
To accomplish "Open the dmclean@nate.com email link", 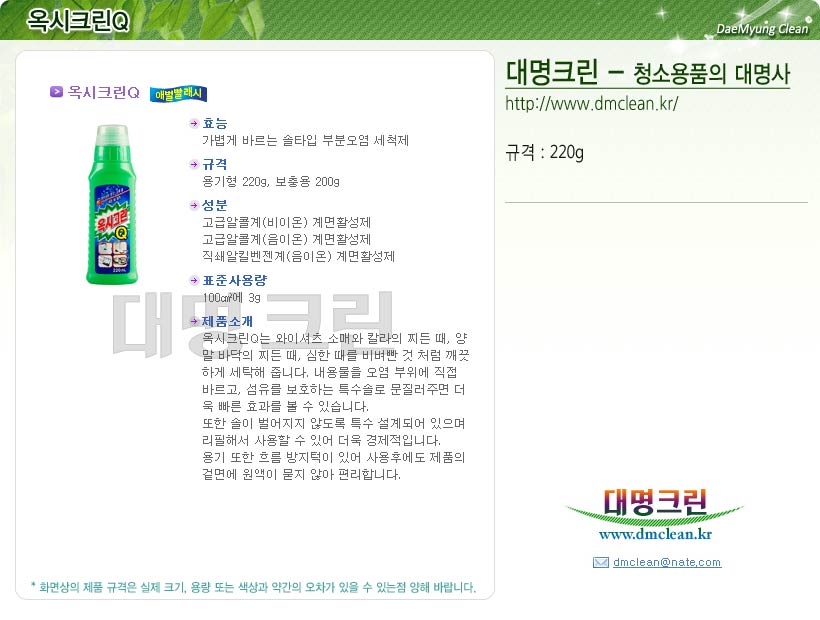I will coord(667,562).
